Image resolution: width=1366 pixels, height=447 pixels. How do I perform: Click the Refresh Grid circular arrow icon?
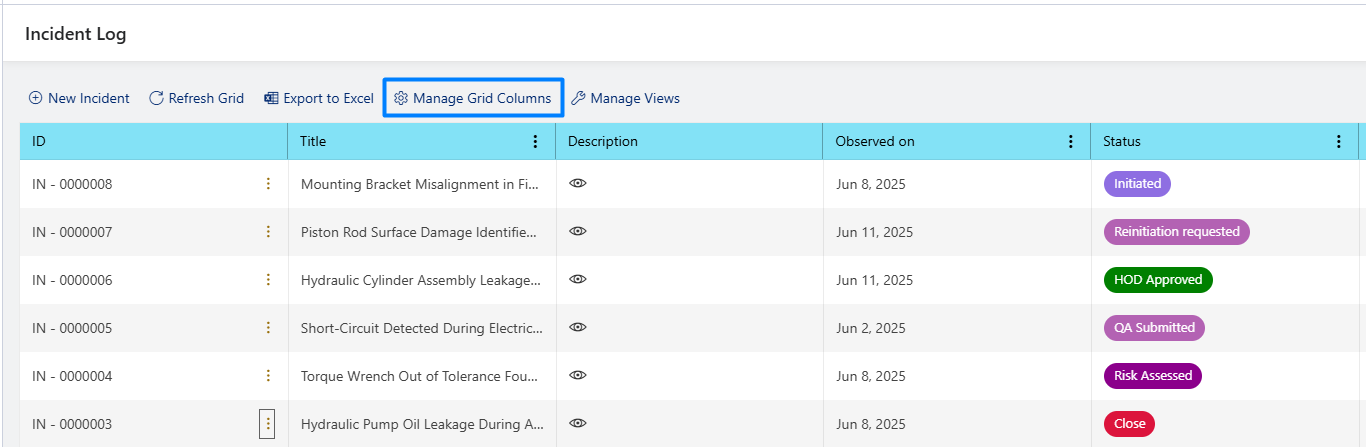click(x=156, y=98)
